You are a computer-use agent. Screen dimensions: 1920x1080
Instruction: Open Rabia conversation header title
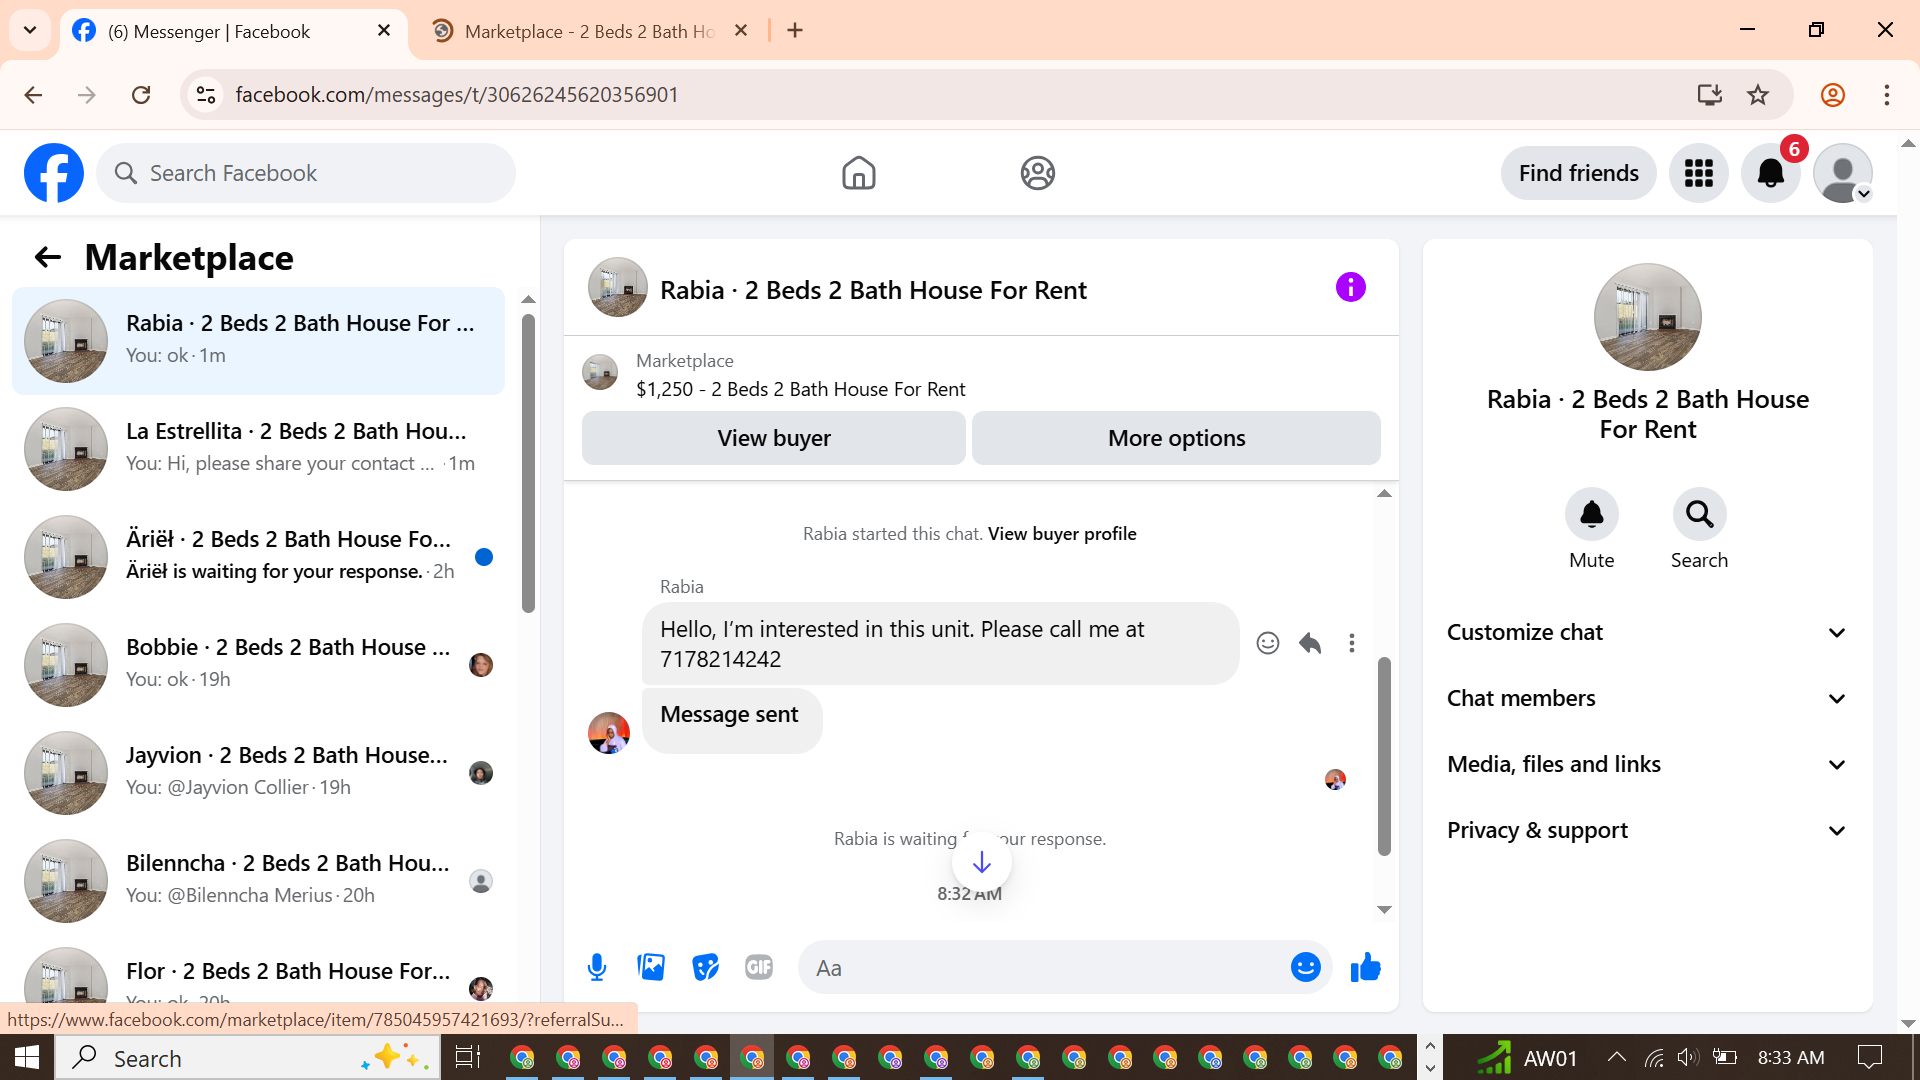point(872,290)
